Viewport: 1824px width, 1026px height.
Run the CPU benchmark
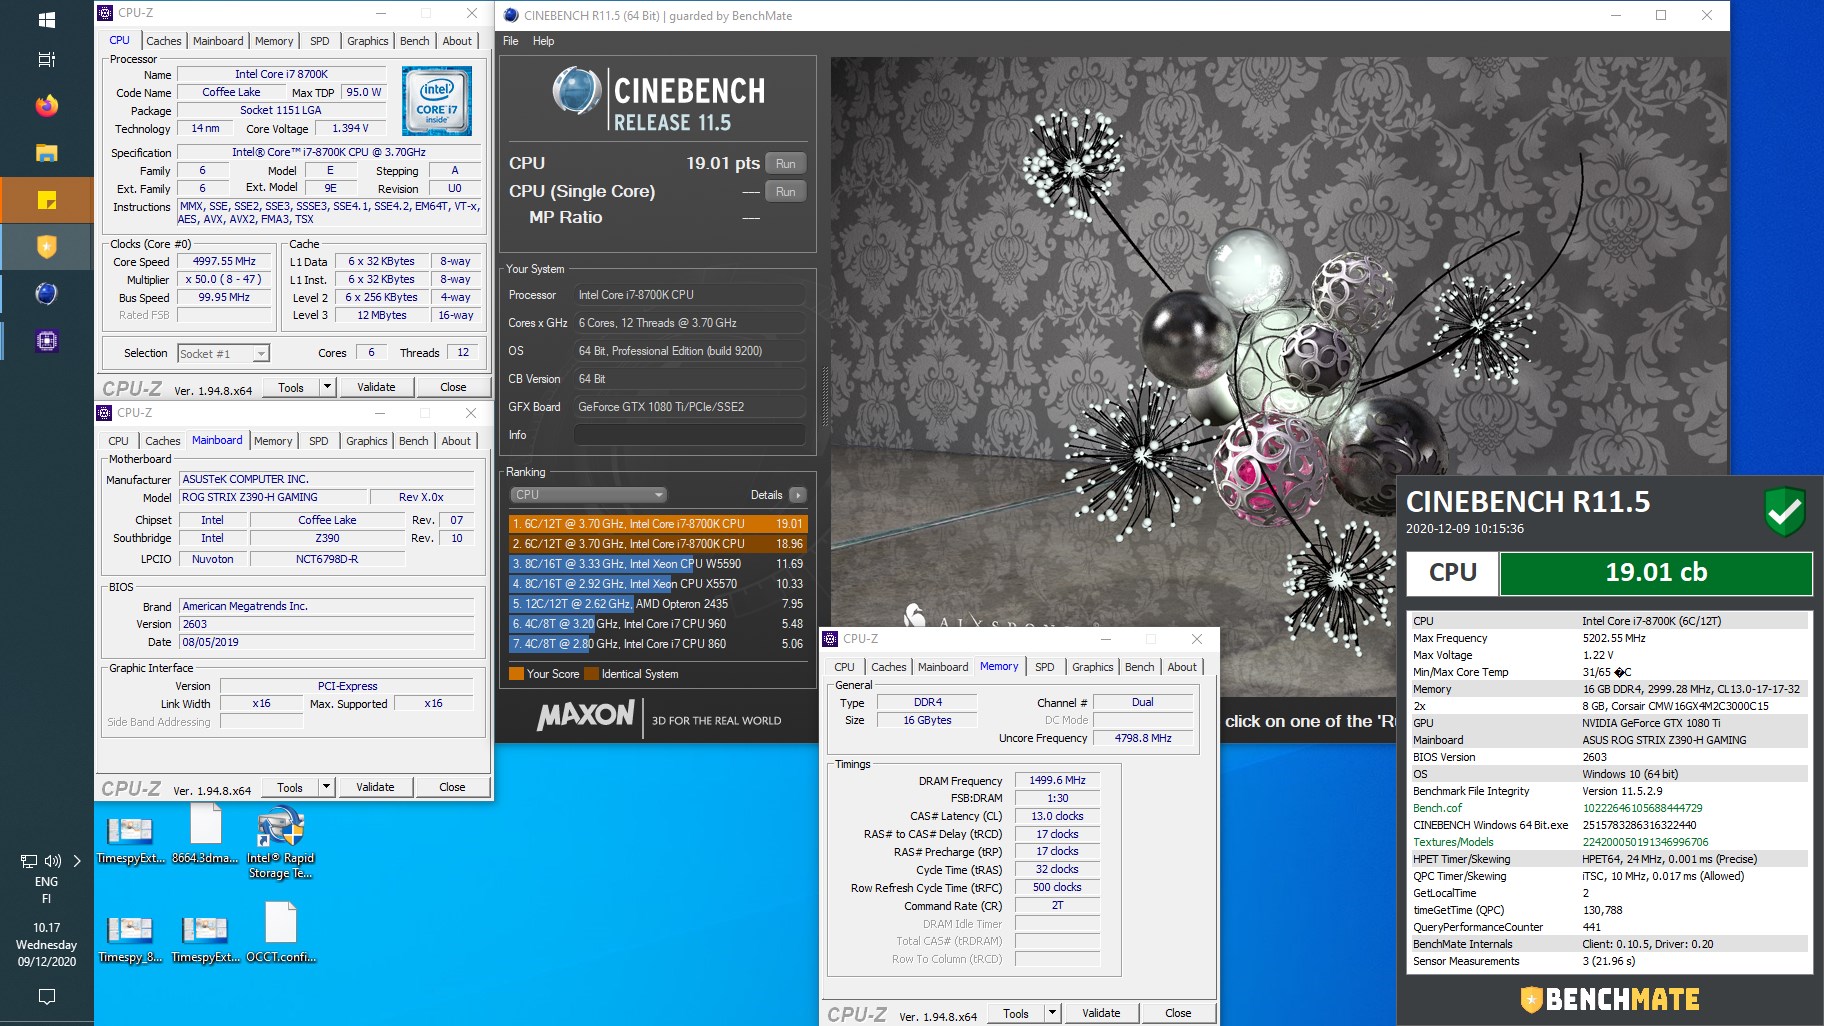coord(786,164)
